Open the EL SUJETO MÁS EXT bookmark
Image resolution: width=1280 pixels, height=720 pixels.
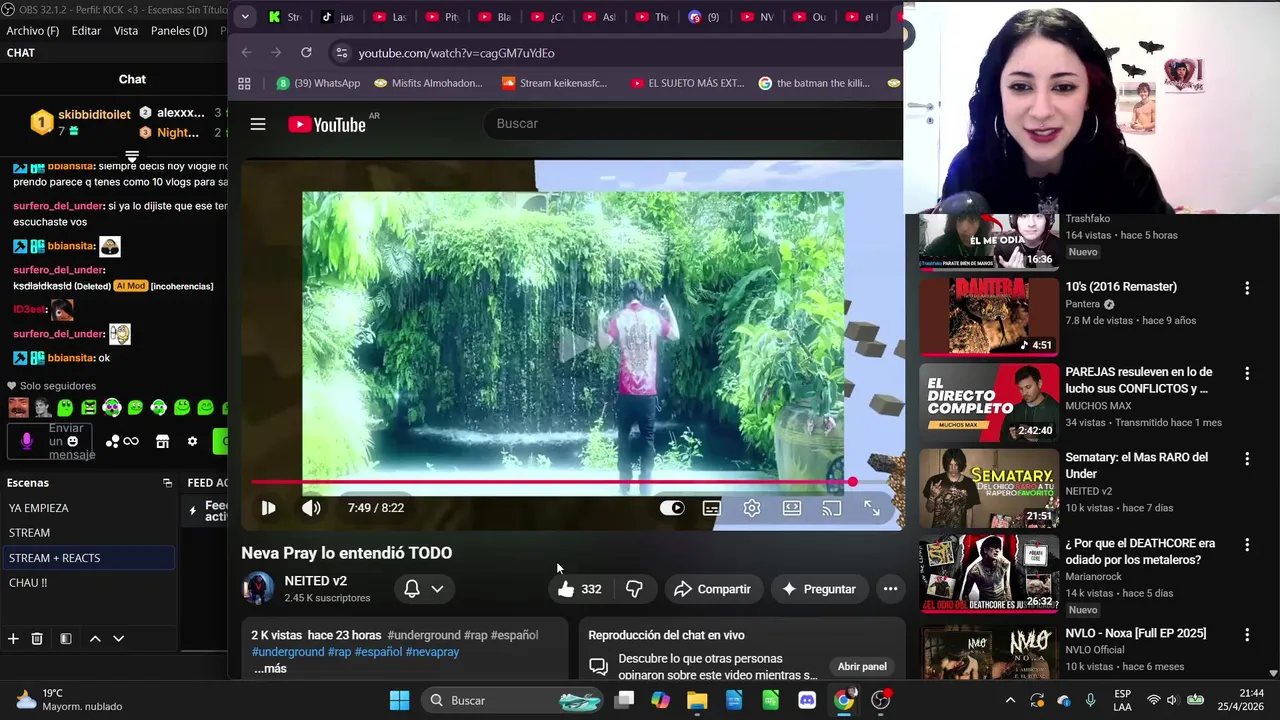686,83
